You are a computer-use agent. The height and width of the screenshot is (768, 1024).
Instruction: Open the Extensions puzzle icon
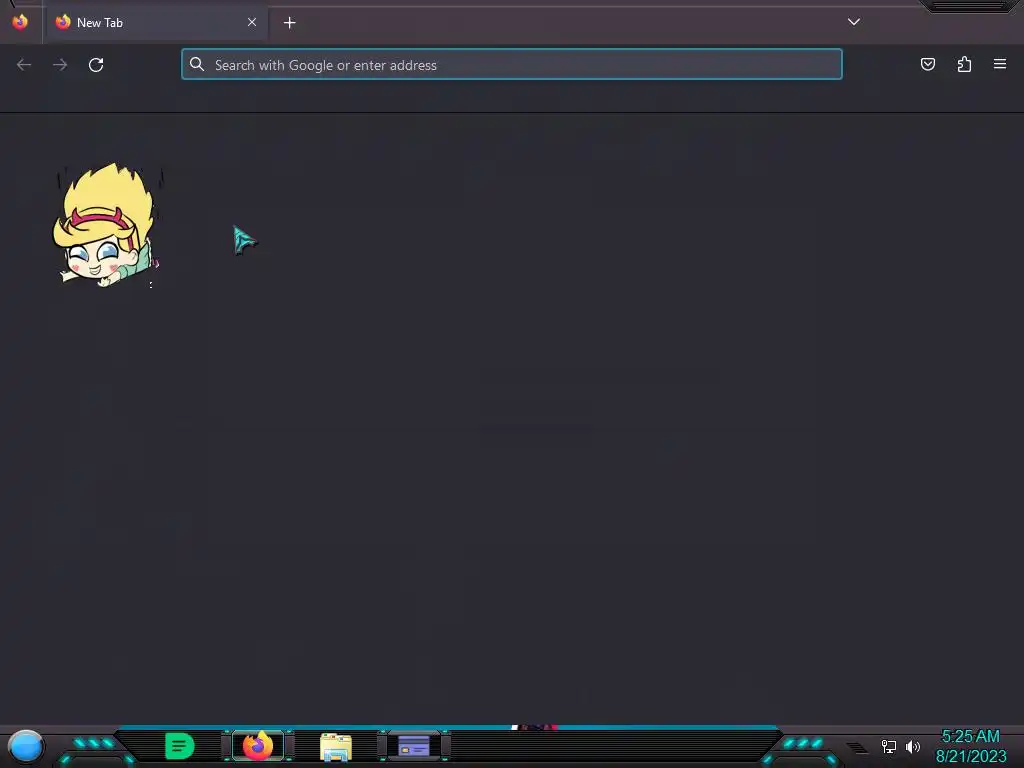964,64
